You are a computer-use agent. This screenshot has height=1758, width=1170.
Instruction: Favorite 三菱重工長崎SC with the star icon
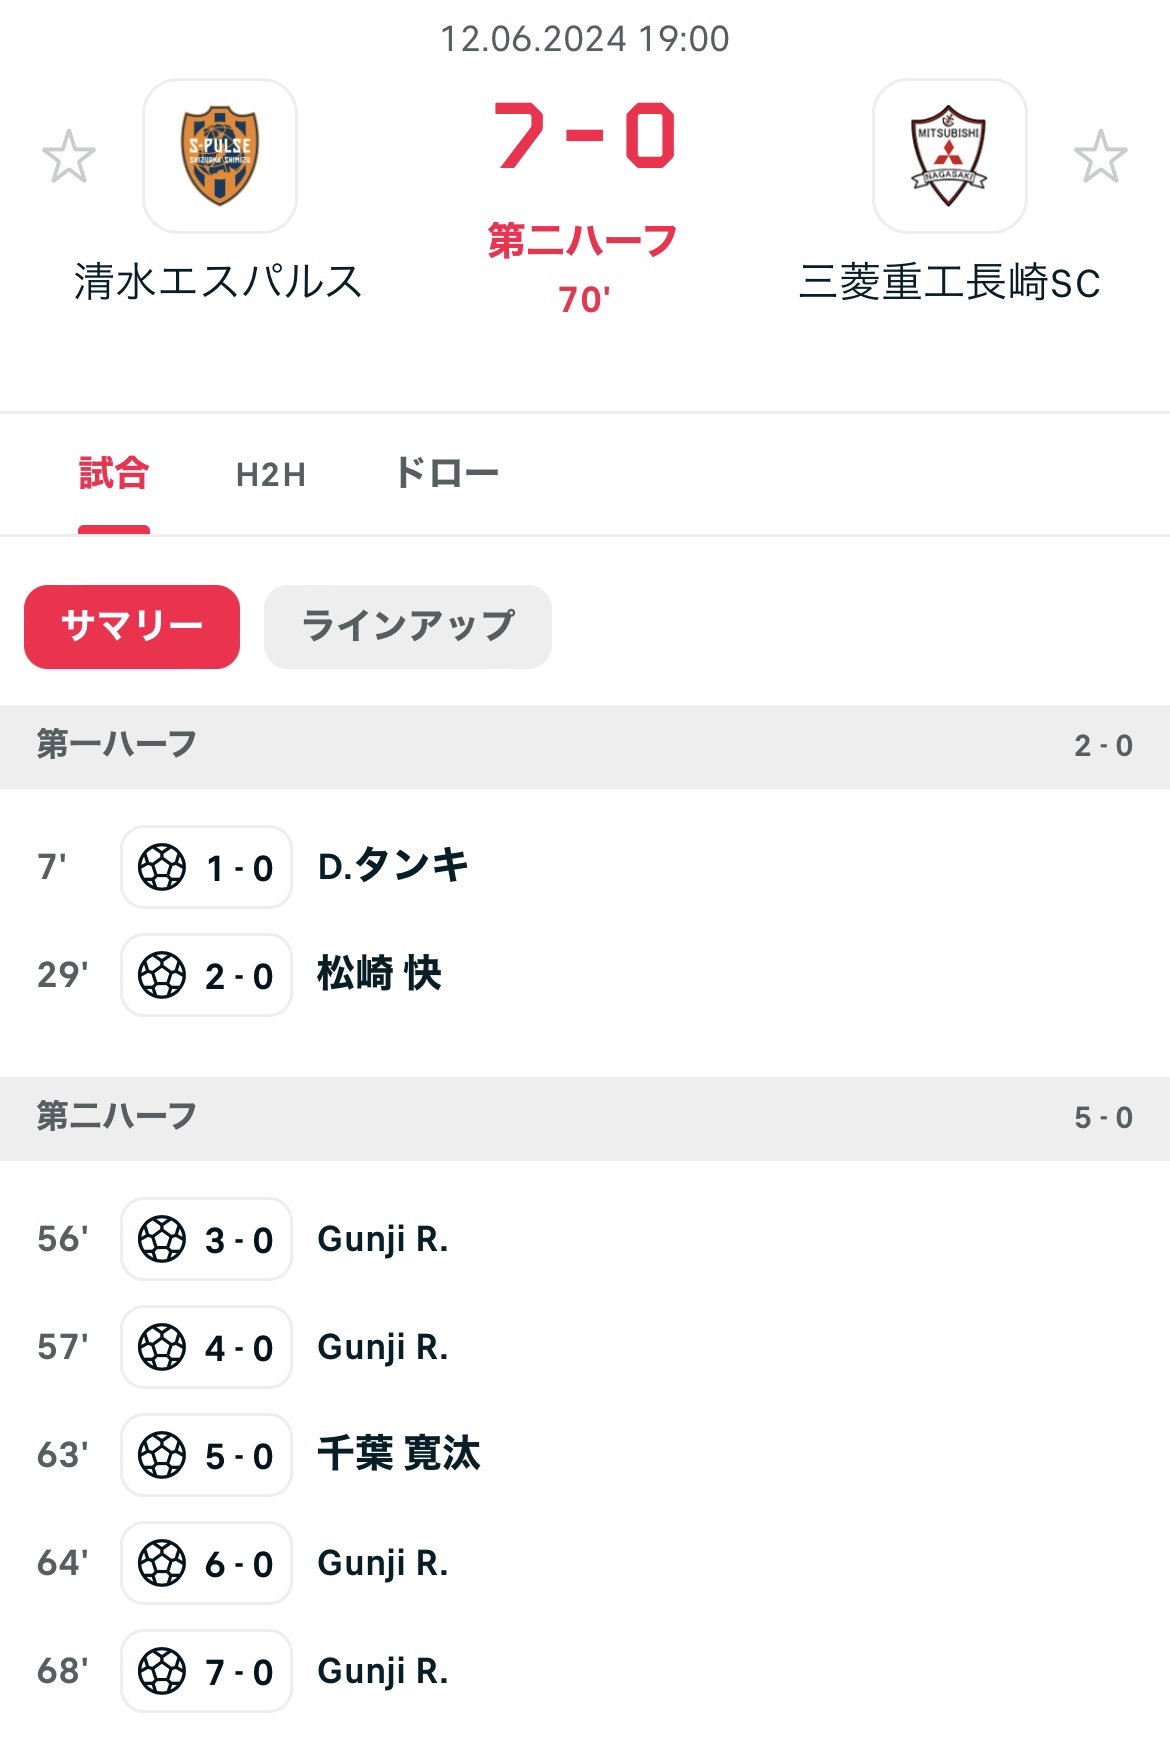[x=1101, y=156]
